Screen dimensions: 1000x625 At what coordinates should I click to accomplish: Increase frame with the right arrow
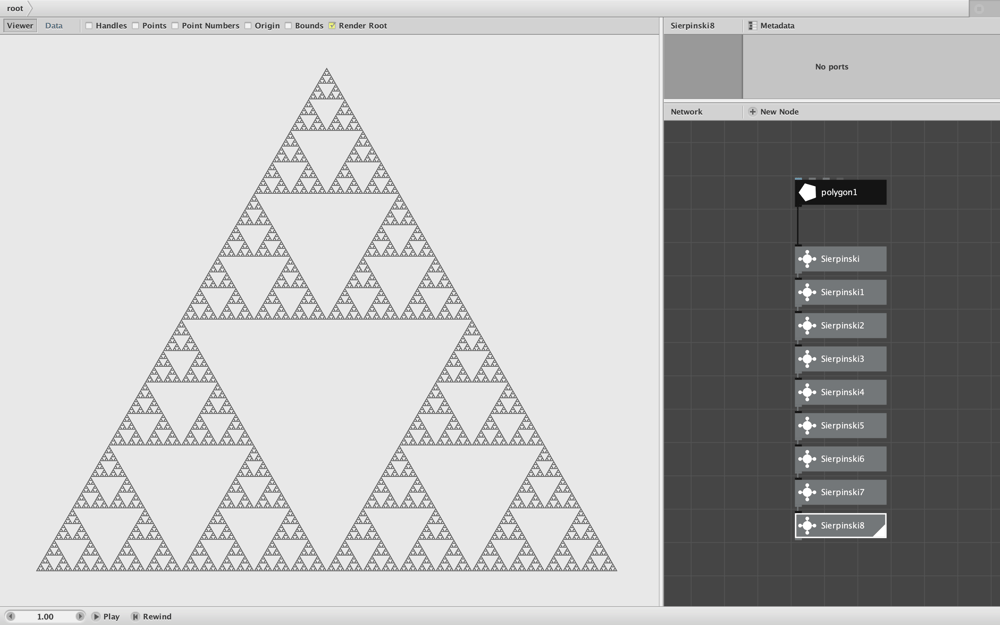pos(80,617)
